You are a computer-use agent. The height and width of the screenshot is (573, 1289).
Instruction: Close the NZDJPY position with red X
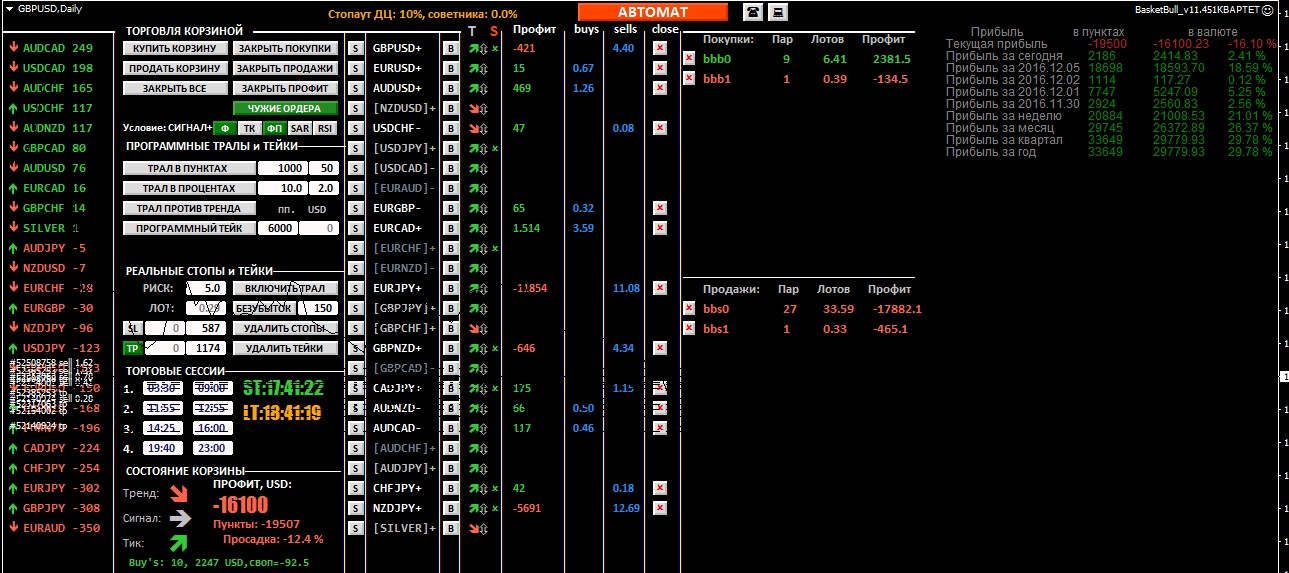pos(658,508)
